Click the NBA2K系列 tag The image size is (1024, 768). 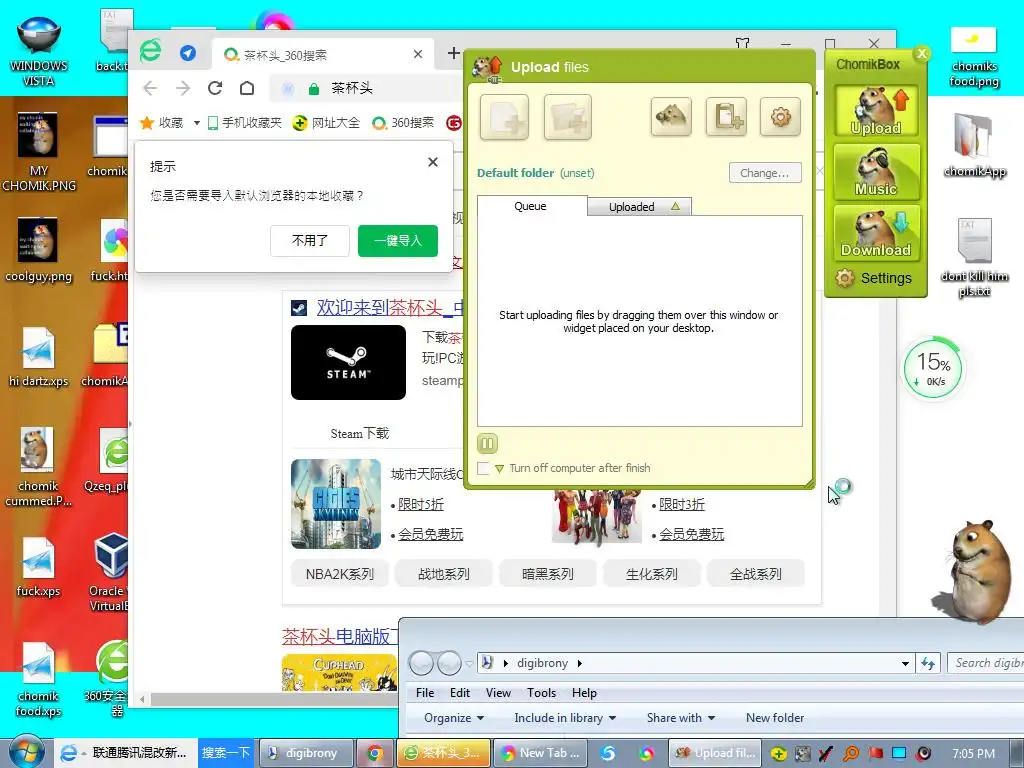[x=340, y=574]
